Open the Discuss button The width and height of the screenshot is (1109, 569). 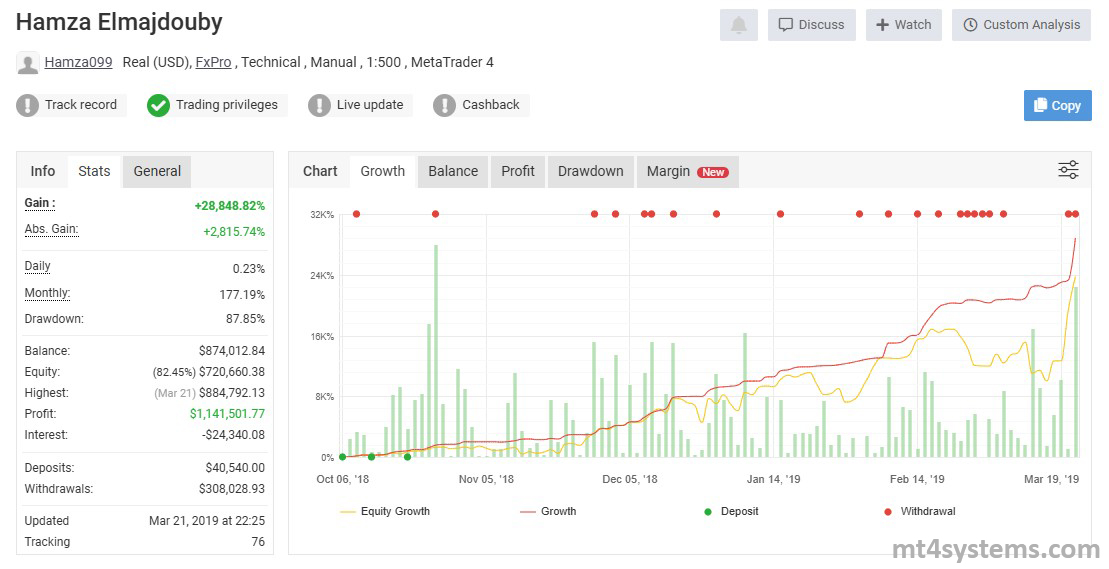click(x=811, y=25)
